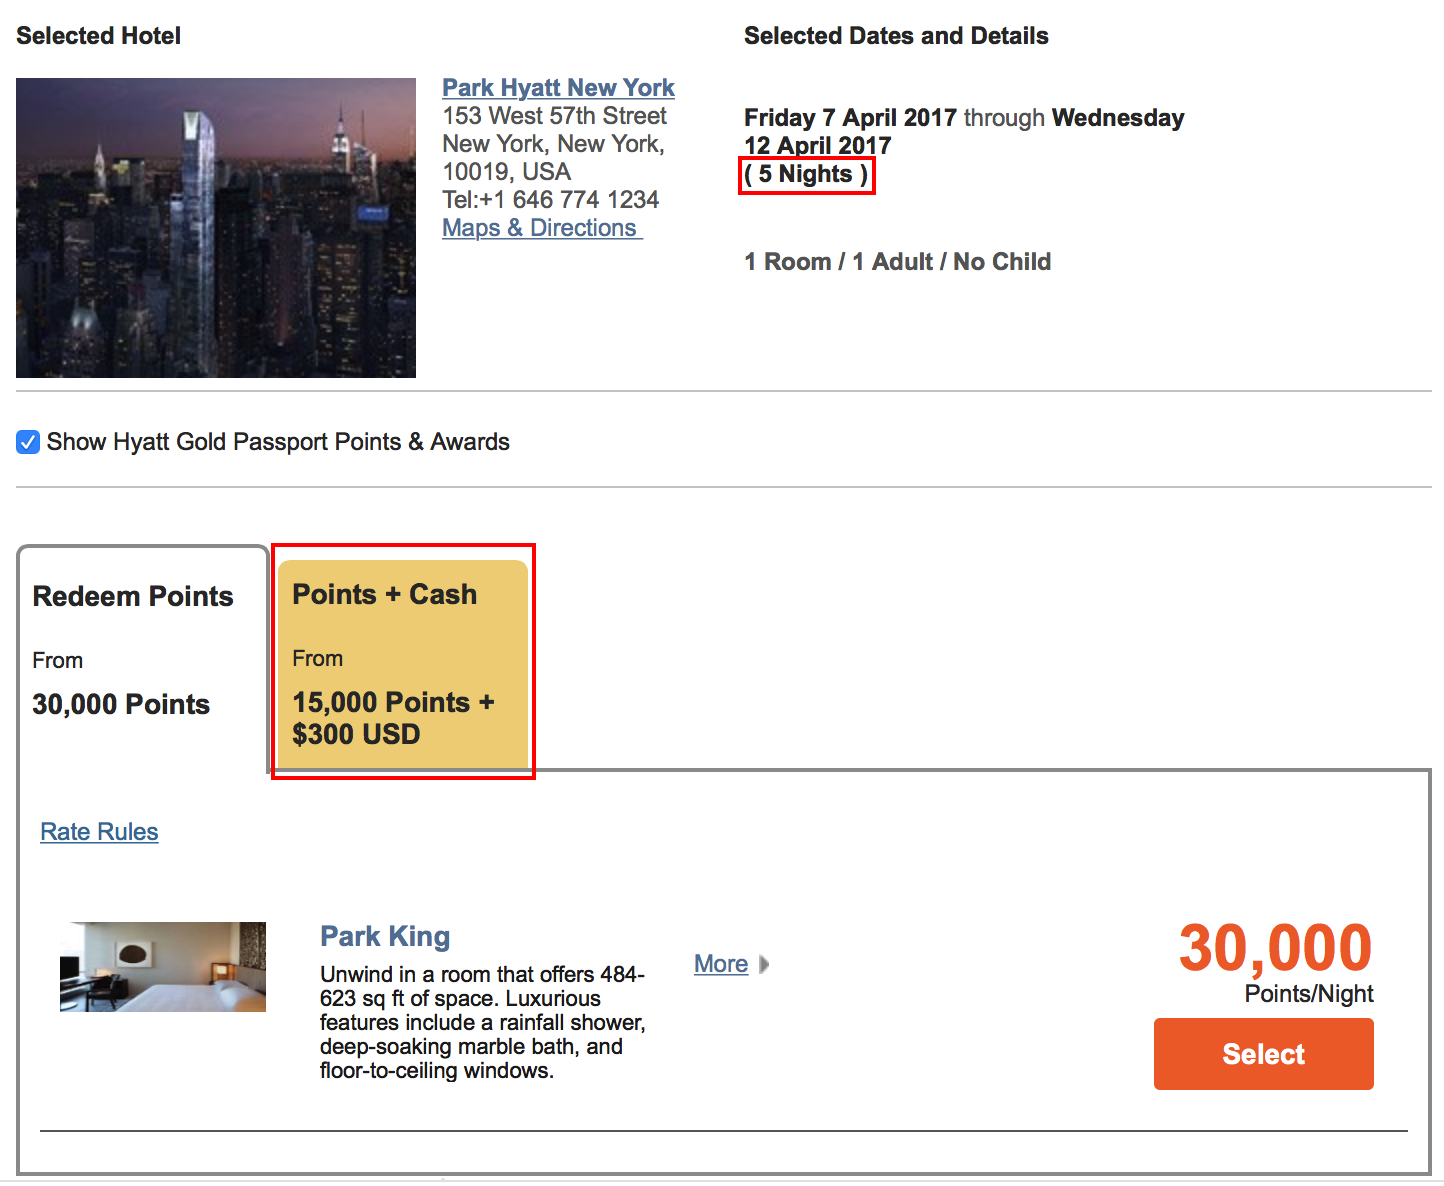Click the highlighted 5 Nights label

pos(806,174)
